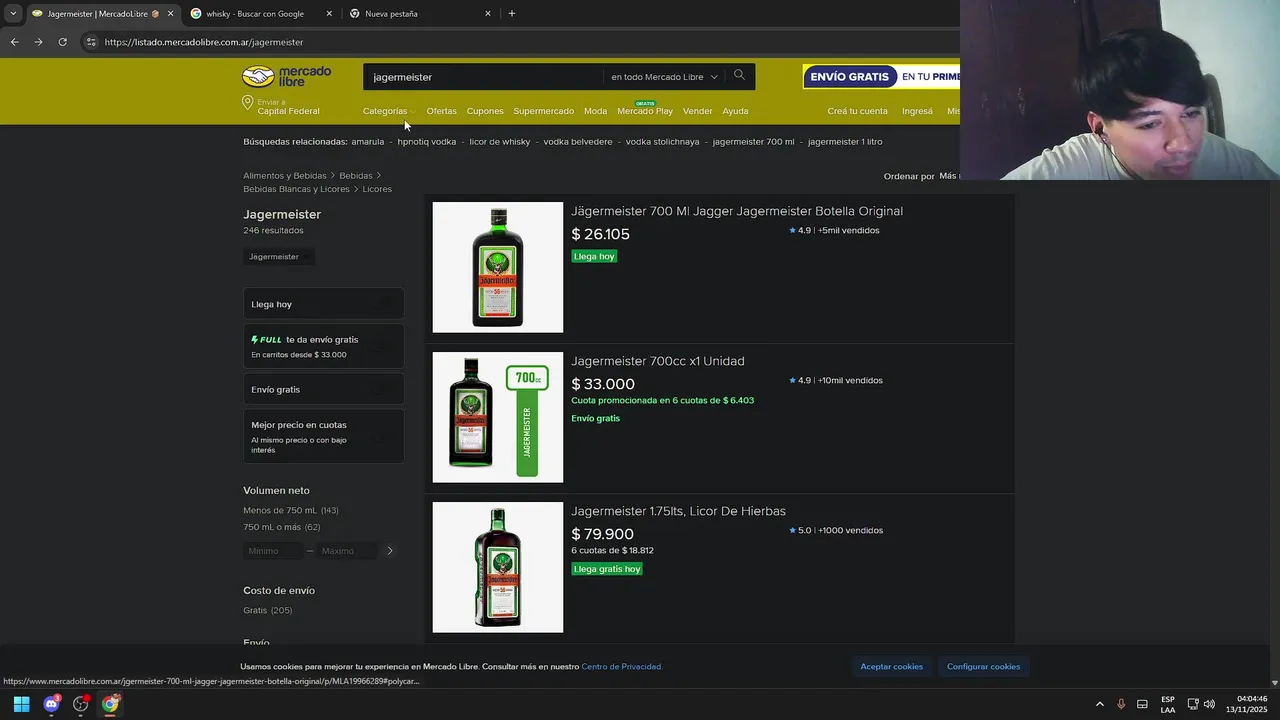This screenshot has height=720, width=1280.
Task: Open related search amarula
Action: click(x=367, y=142)
